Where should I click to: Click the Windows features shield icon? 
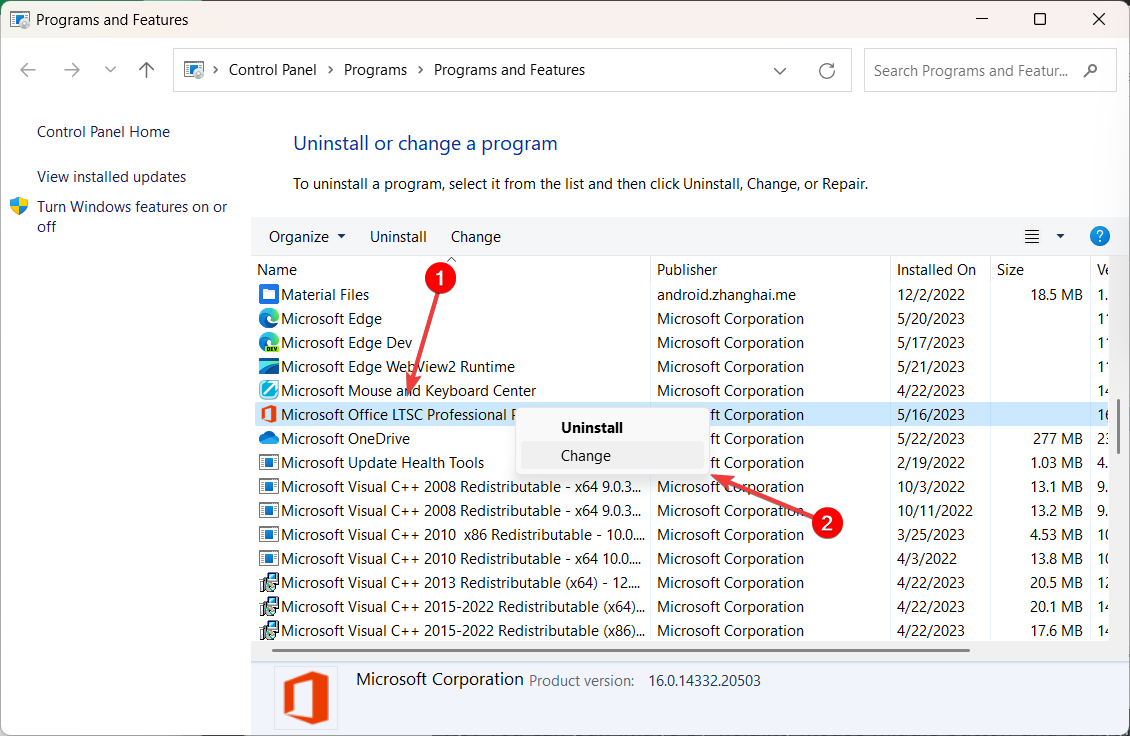click(19, 206)
